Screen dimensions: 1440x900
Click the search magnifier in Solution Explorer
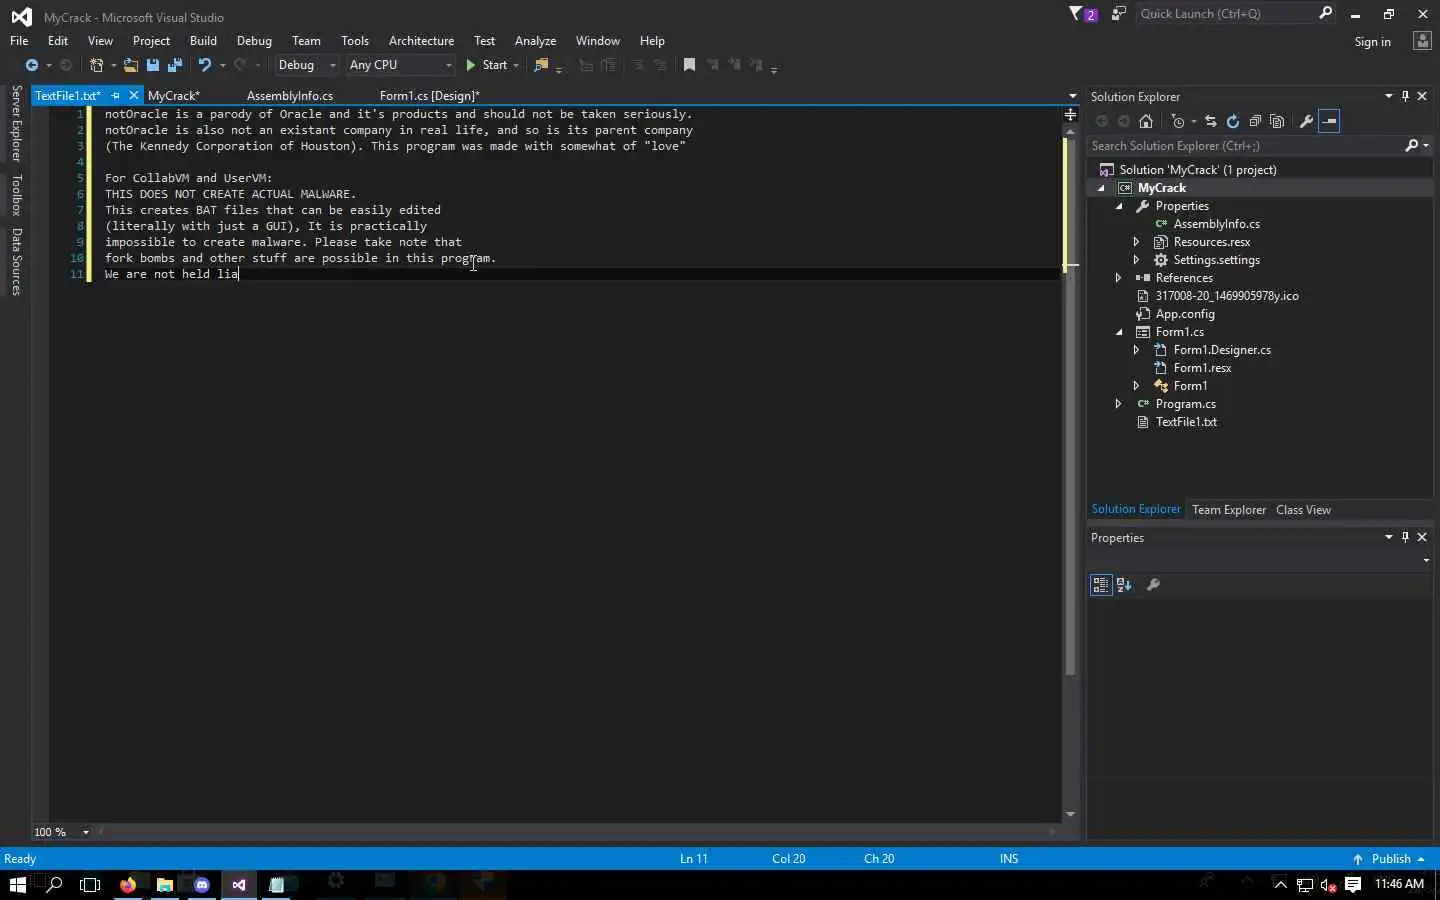(1411, 146)
